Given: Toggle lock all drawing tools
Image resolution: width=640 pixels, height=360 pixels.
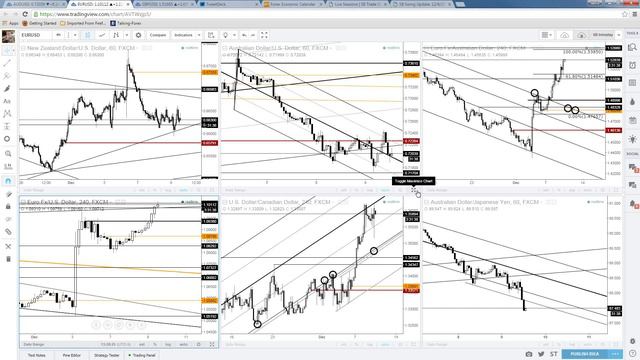Looking at the screenshot, I should [x=8, y=207].
